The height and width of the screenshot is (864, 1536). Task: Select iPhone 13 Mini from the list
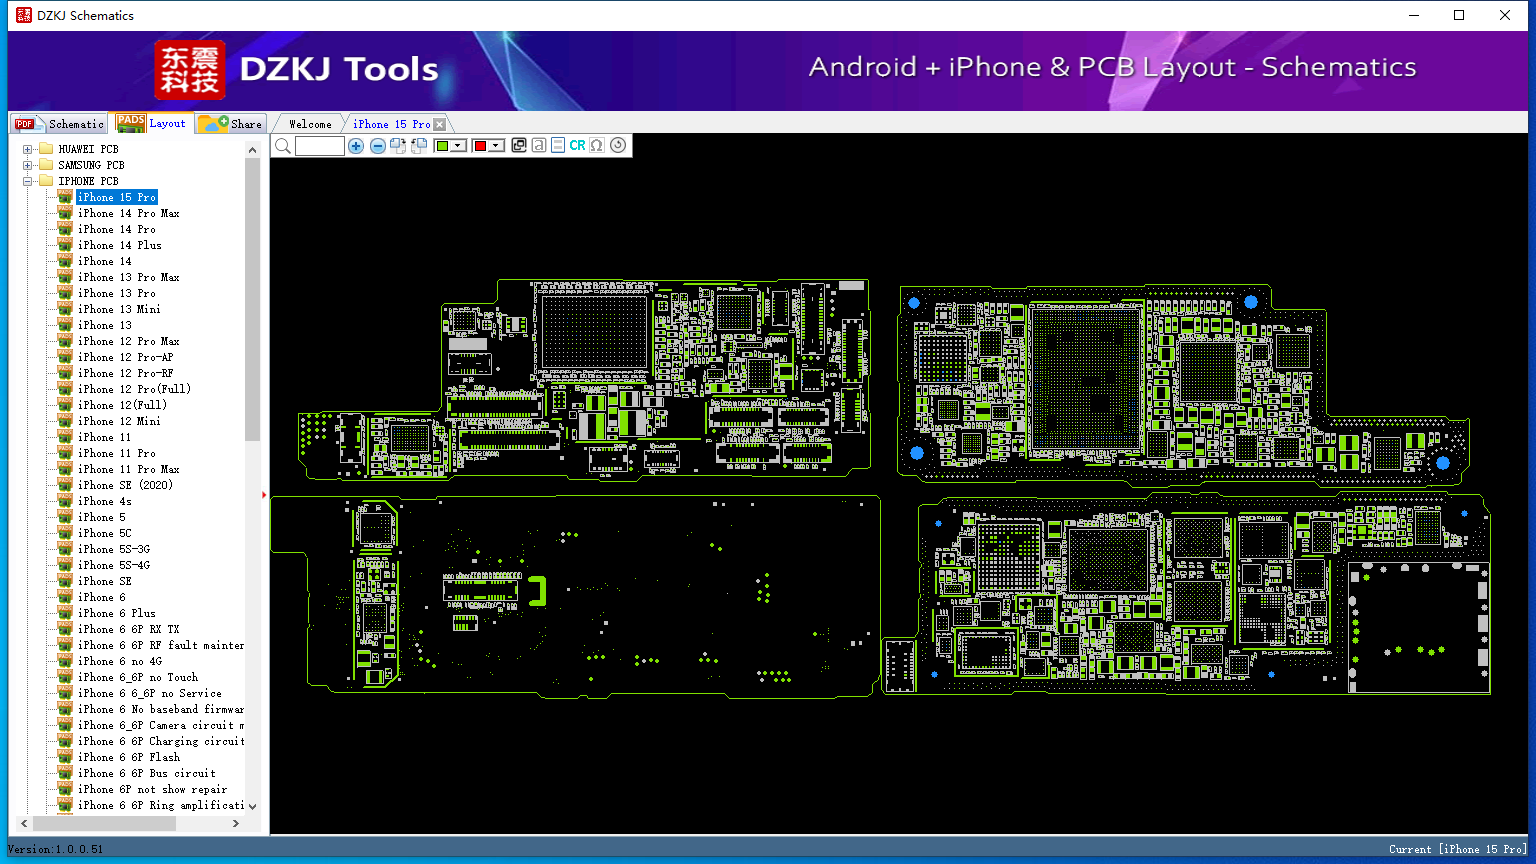(118, 308)
